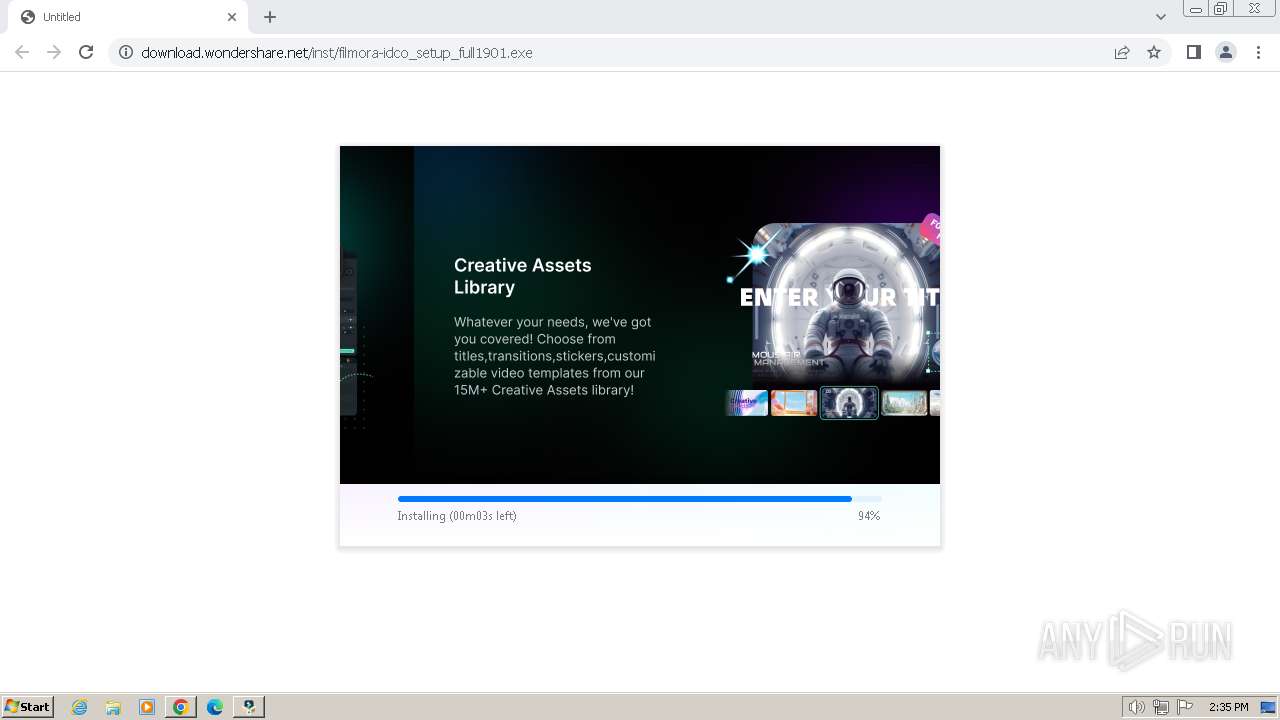Bookmark this tab with the star icon
The width and height of the screenshot is (1280, 720).
pyautogui.click(x=1154, y=52)
